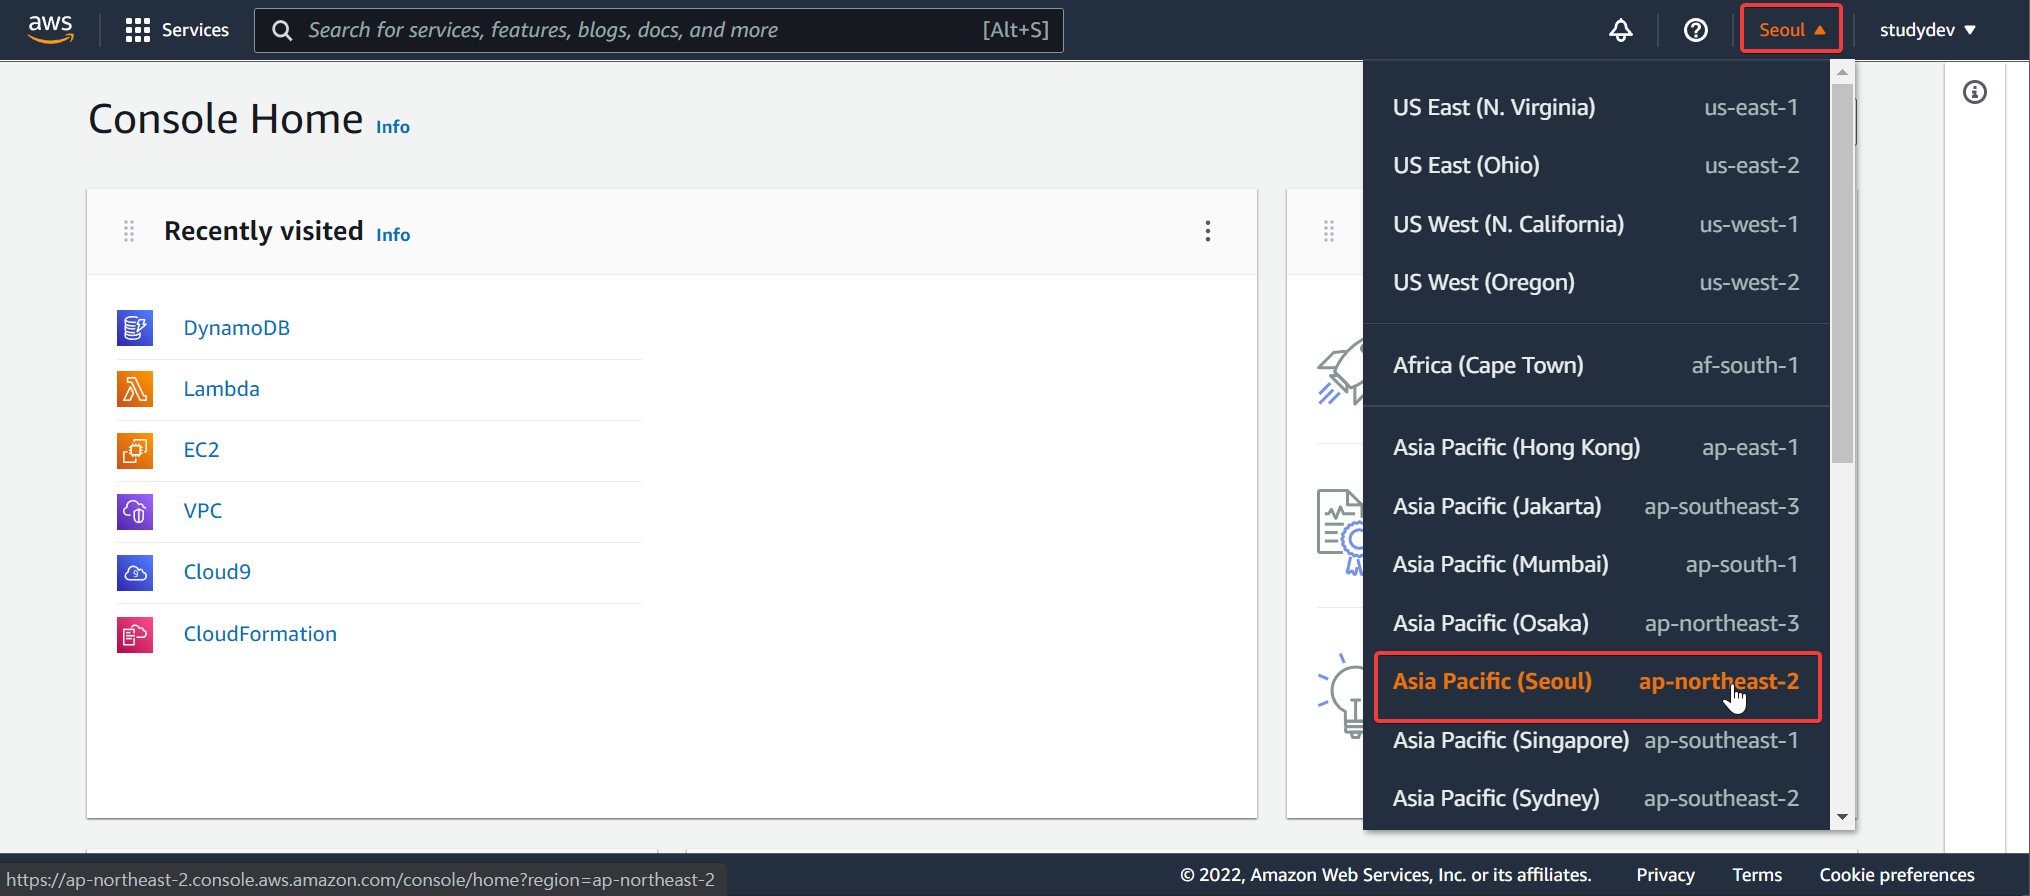The width and height of the screenshot is (2030, 896).
Task: Click the search magnifier icon
Action: coord(282,30)
